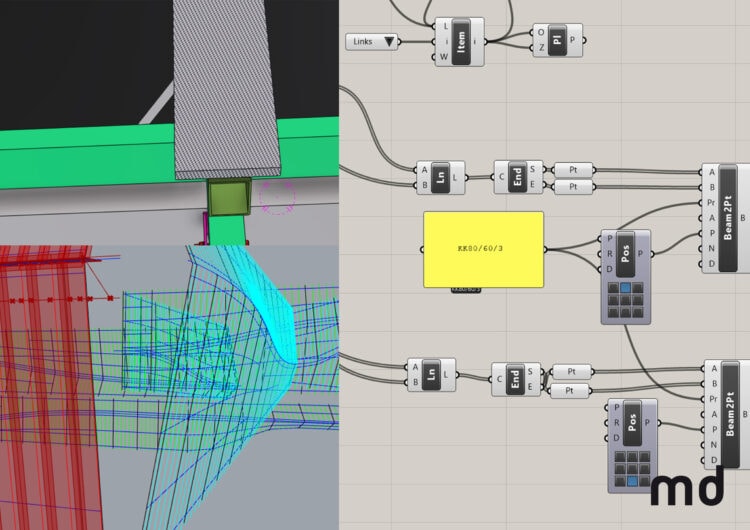Viewport: 750px width, 530px height.
Task: Open the Links value list dropdown
Action: (373, 41)
